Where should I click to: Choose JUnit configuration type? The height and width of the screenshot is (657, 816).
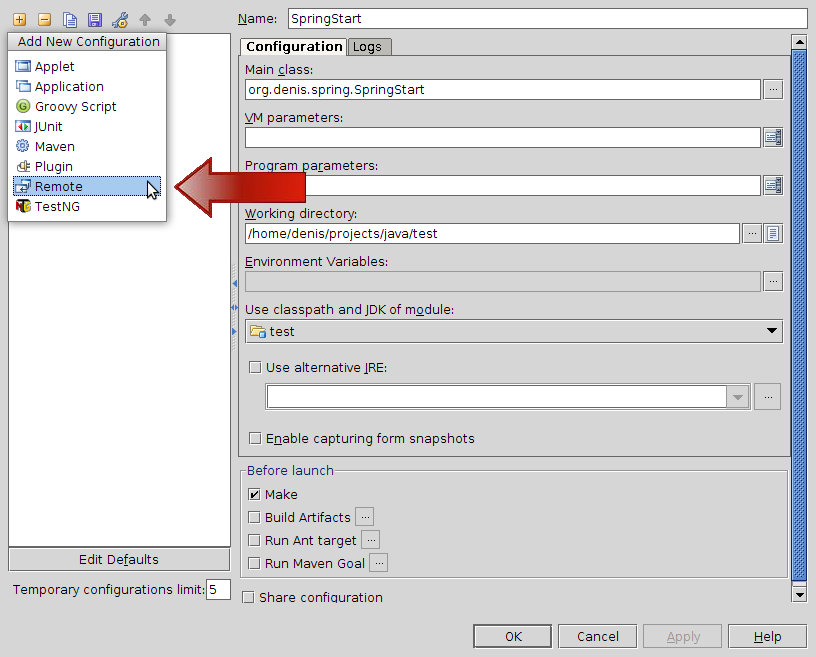click(87, 127)
